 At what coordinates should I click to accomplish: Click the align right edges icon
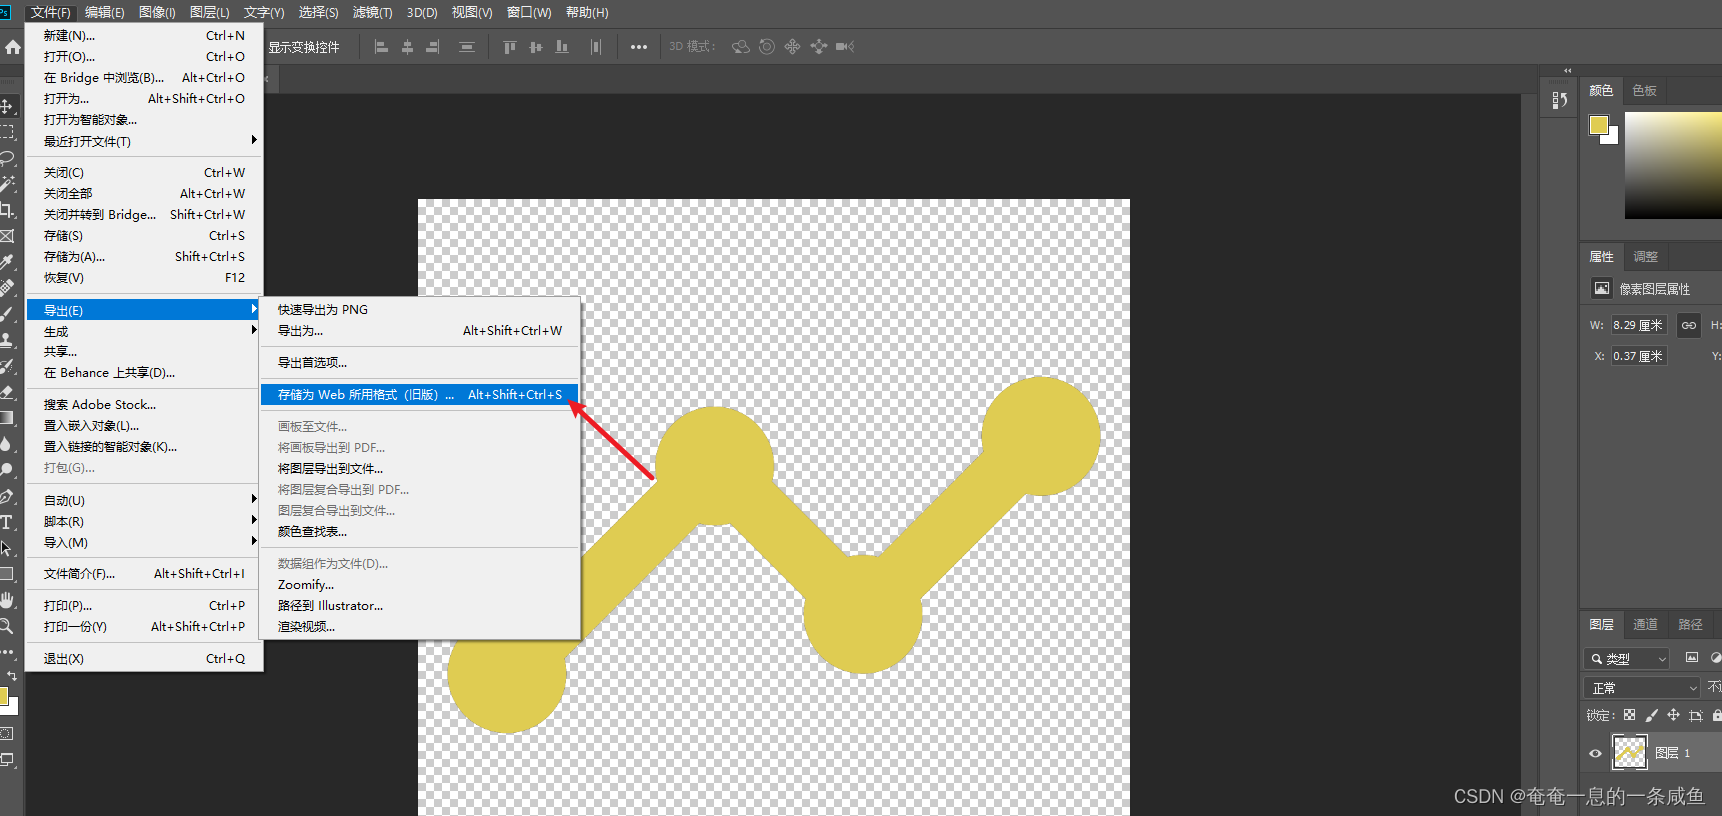(x=433, y=47)
